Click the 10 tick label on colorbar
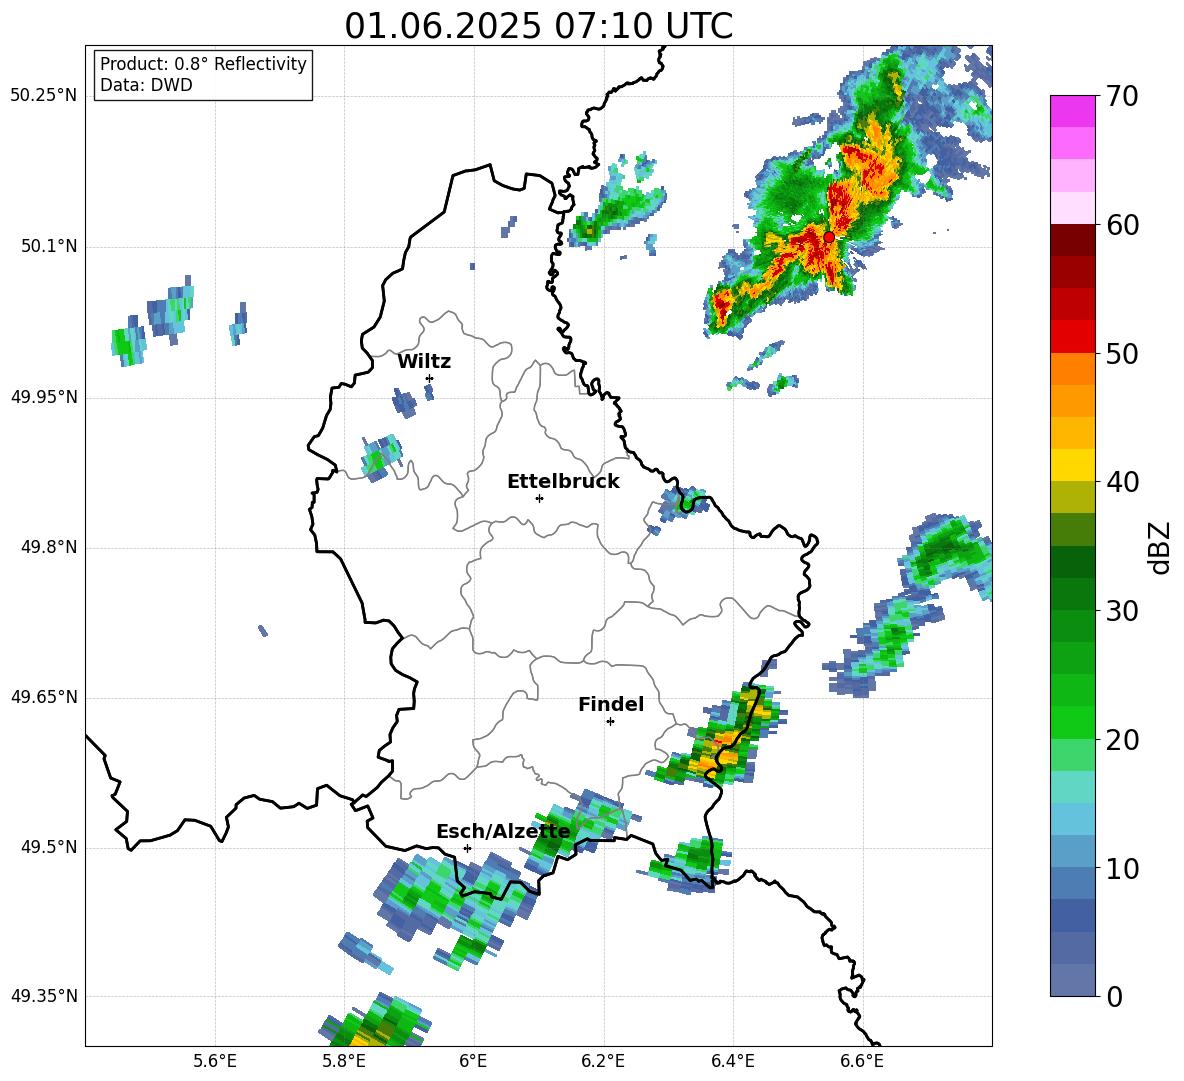 click(x=1121, y=869)
